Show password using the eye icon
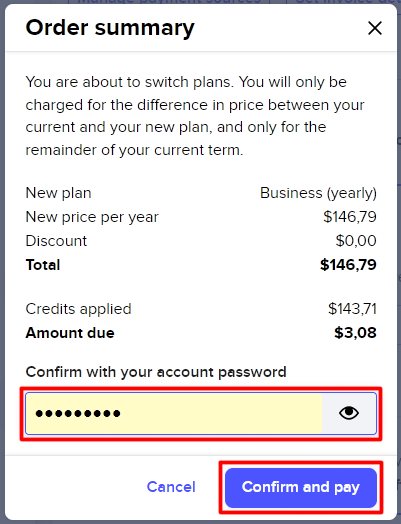401x524 pixels. tap(349, 413)
